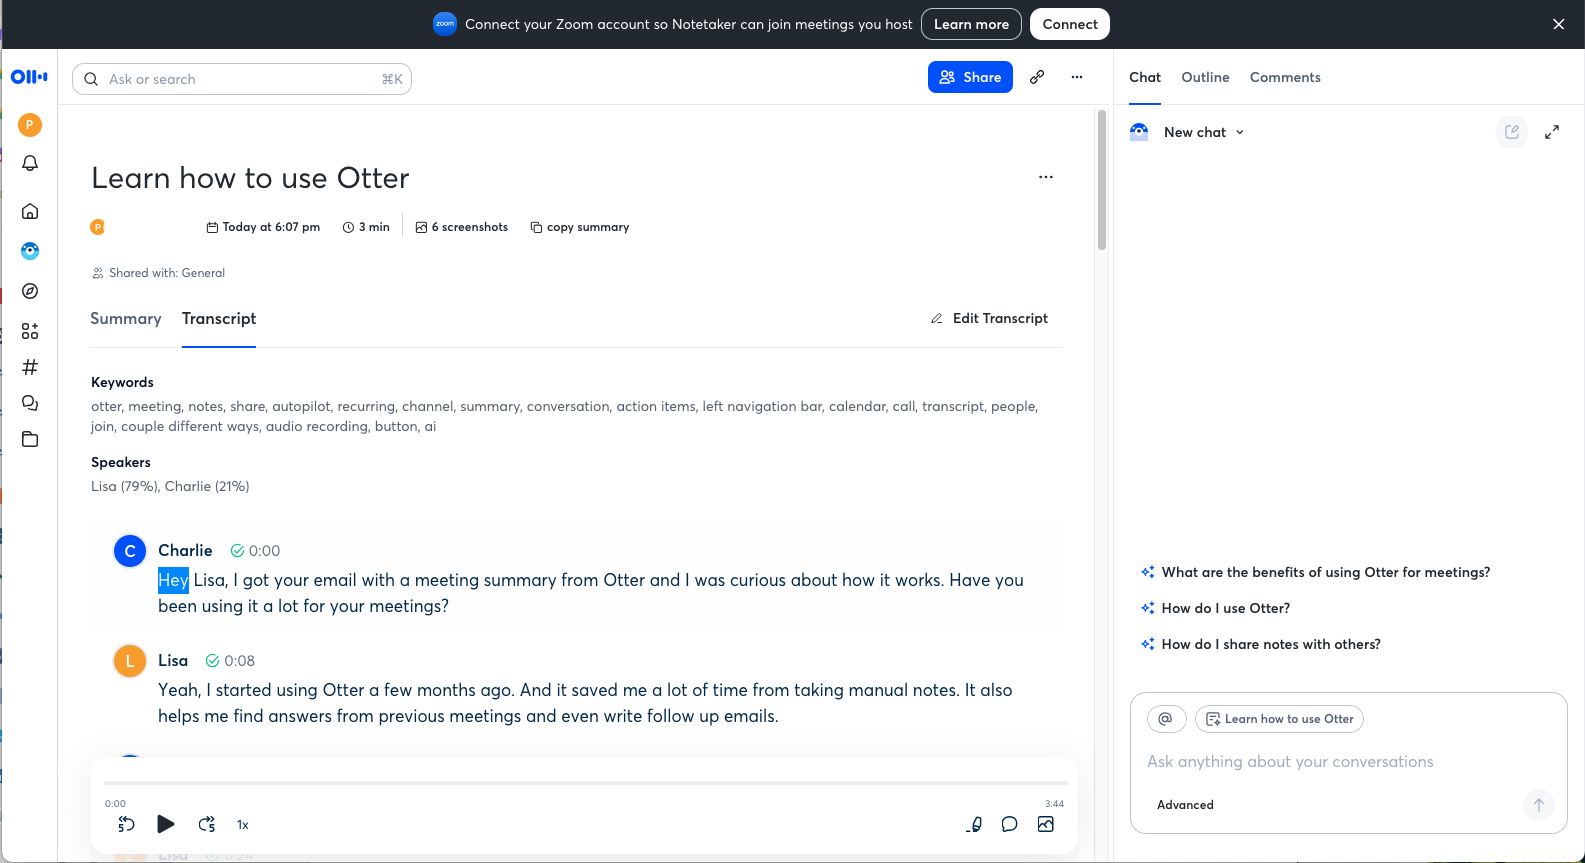Screen dimensions: 1585x863
Task: Open the Apps grid icon in sidebar
Action: click(x=30, y=331)
